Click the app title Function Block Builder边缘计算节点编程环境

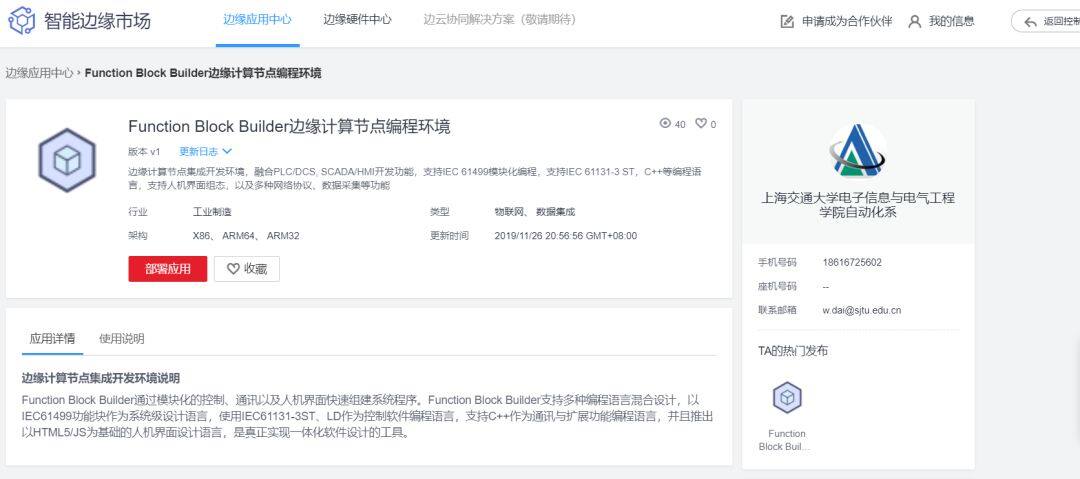(x=289, y=126)
